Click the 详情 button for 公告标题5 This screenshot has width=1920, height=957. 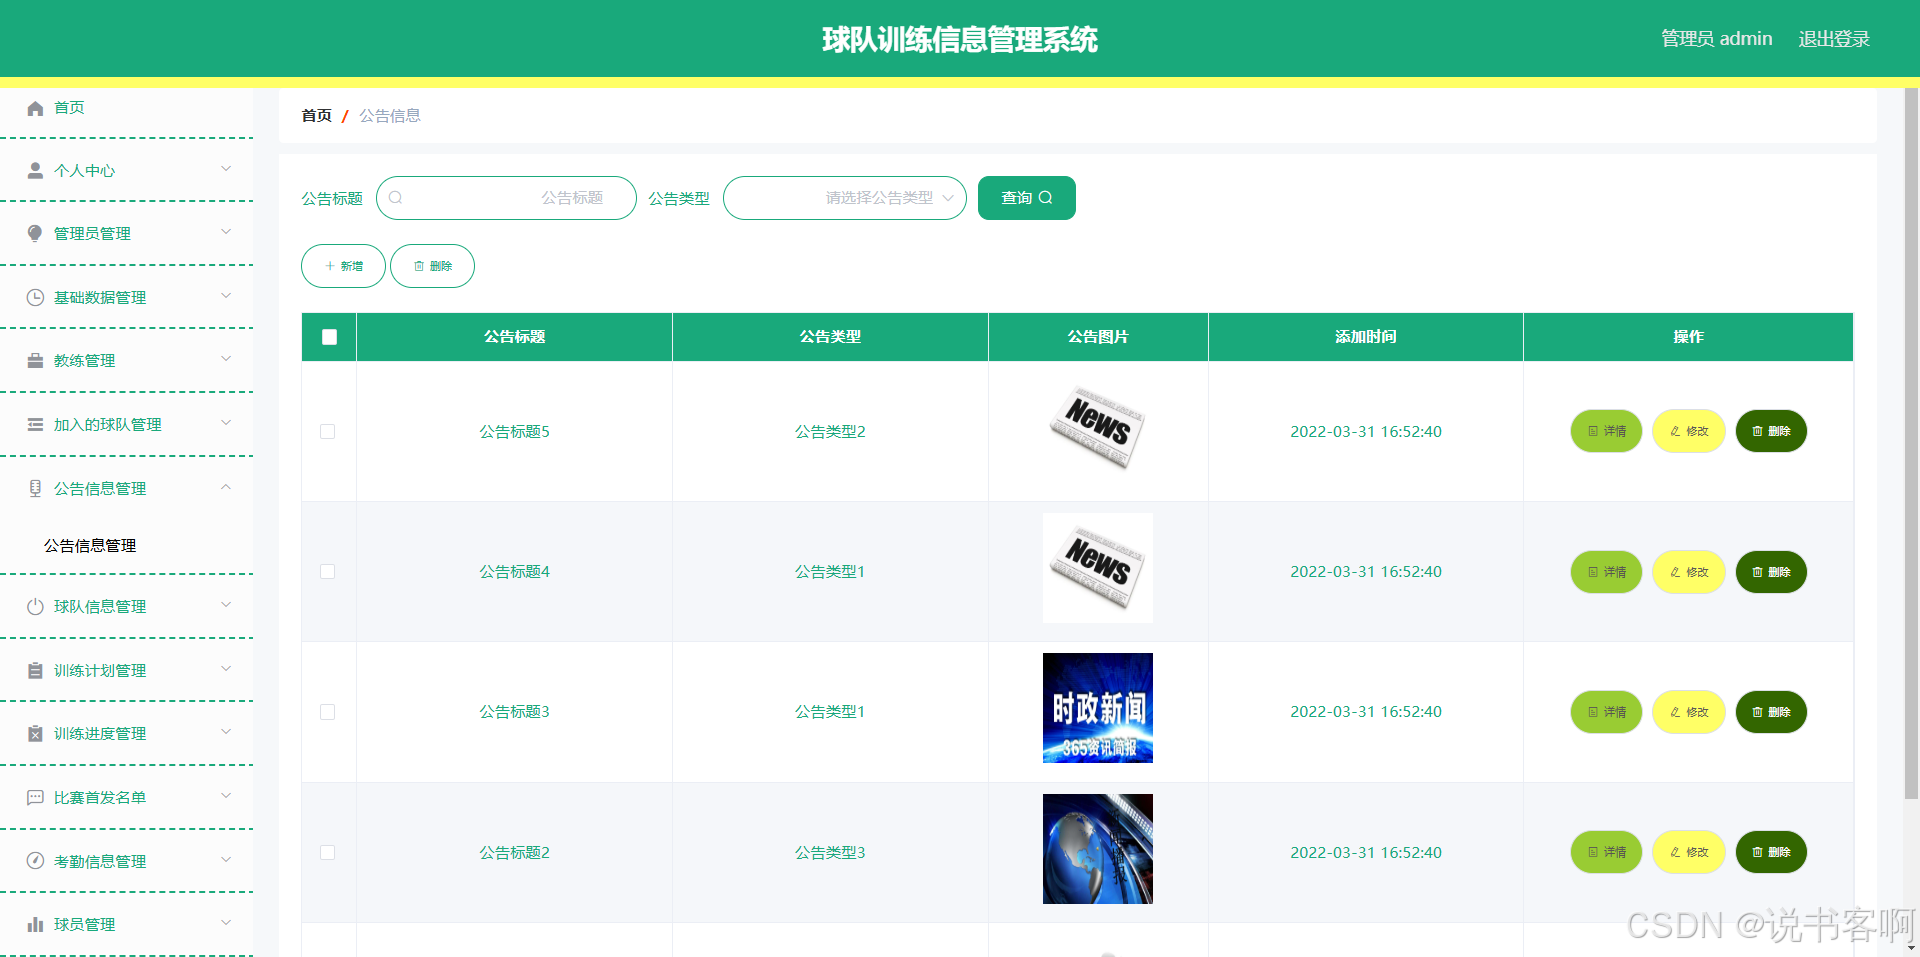point(1606,431)
